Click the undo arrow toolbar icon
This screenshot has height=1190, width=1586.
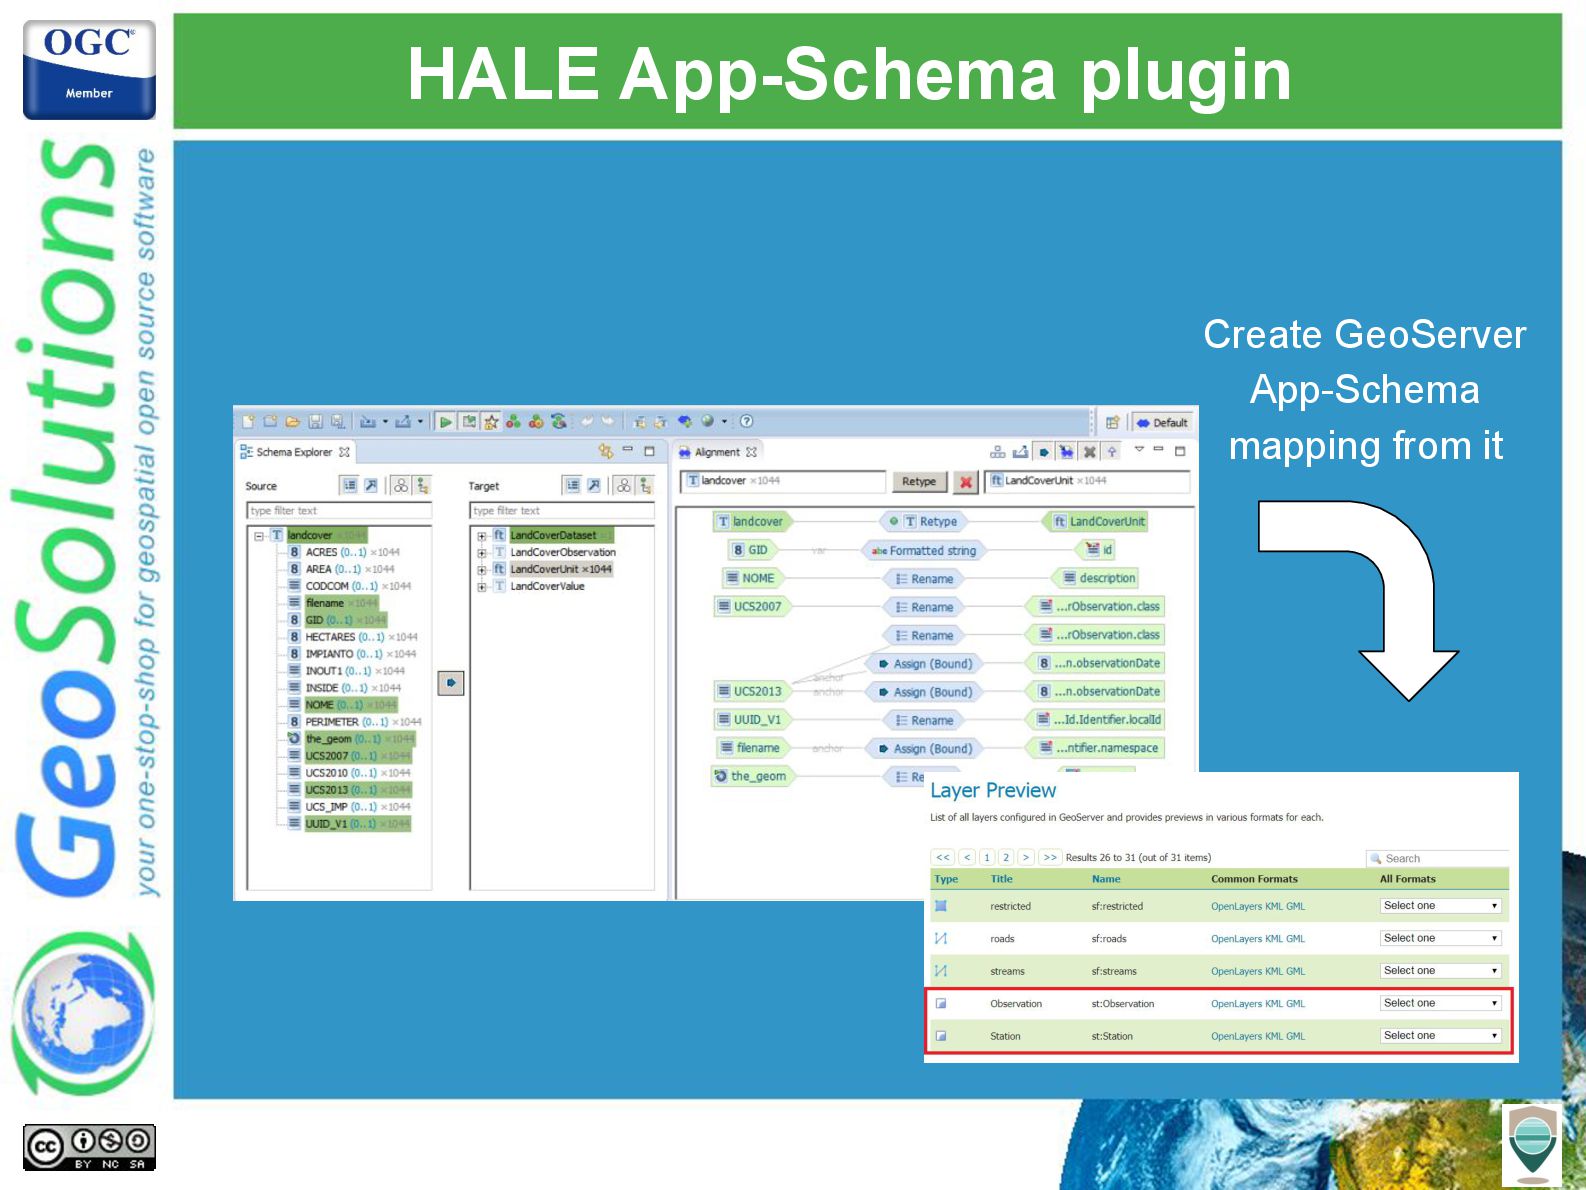pyautogui.click(x=587, y=422)
